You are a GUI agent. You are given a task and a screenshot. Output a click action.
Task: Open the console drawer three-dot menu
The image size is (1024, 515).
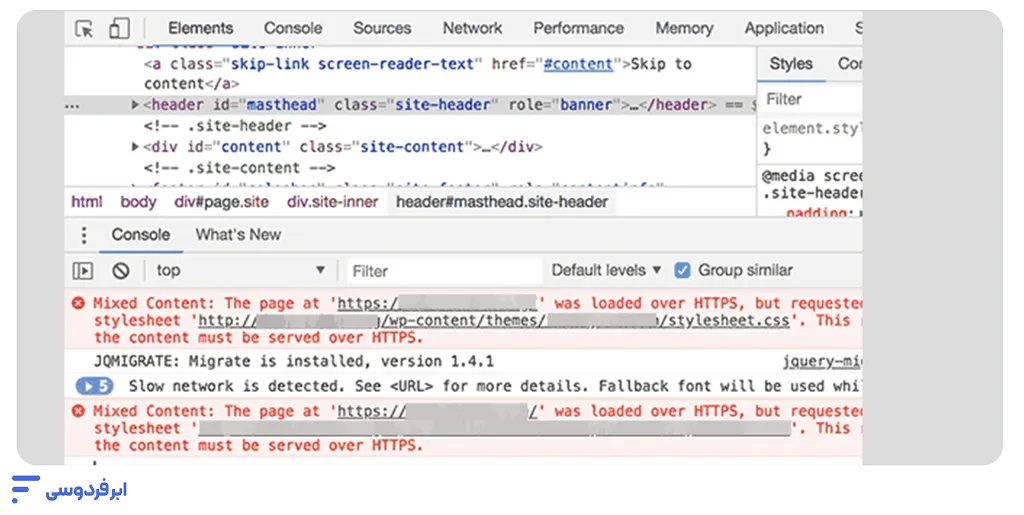pyautogui.click(x=84, y=236)
